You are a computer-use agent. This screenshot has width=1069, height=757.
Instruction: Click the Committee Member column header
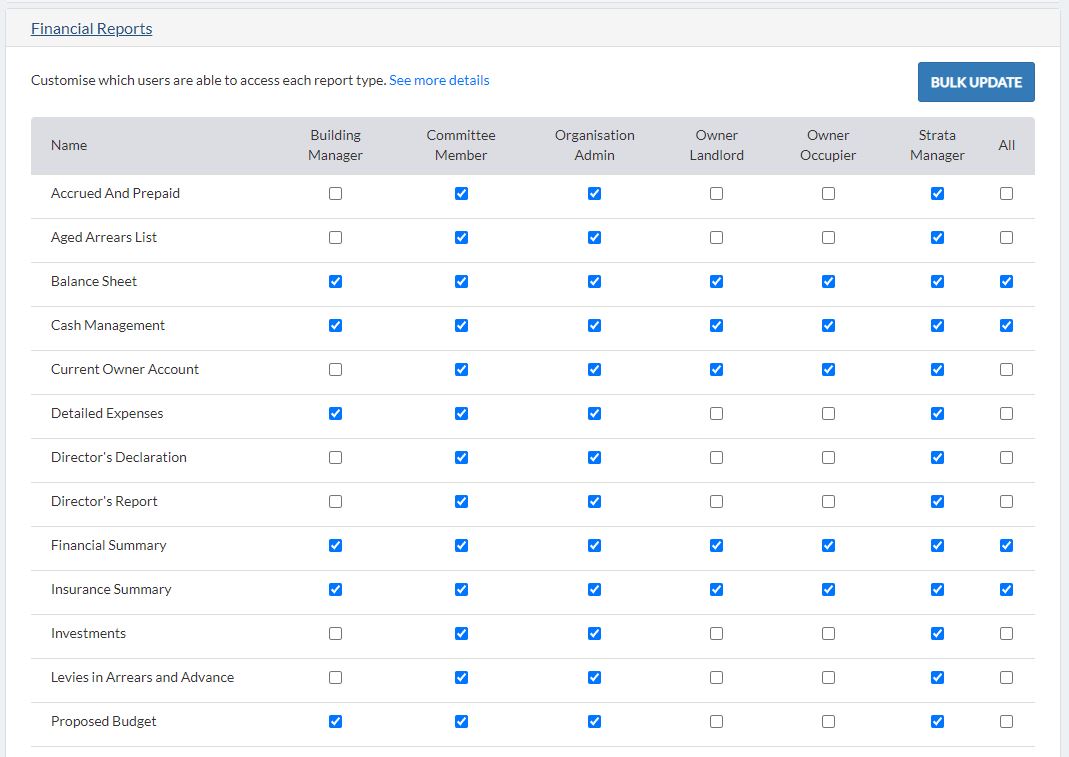(x=461, y=145)
